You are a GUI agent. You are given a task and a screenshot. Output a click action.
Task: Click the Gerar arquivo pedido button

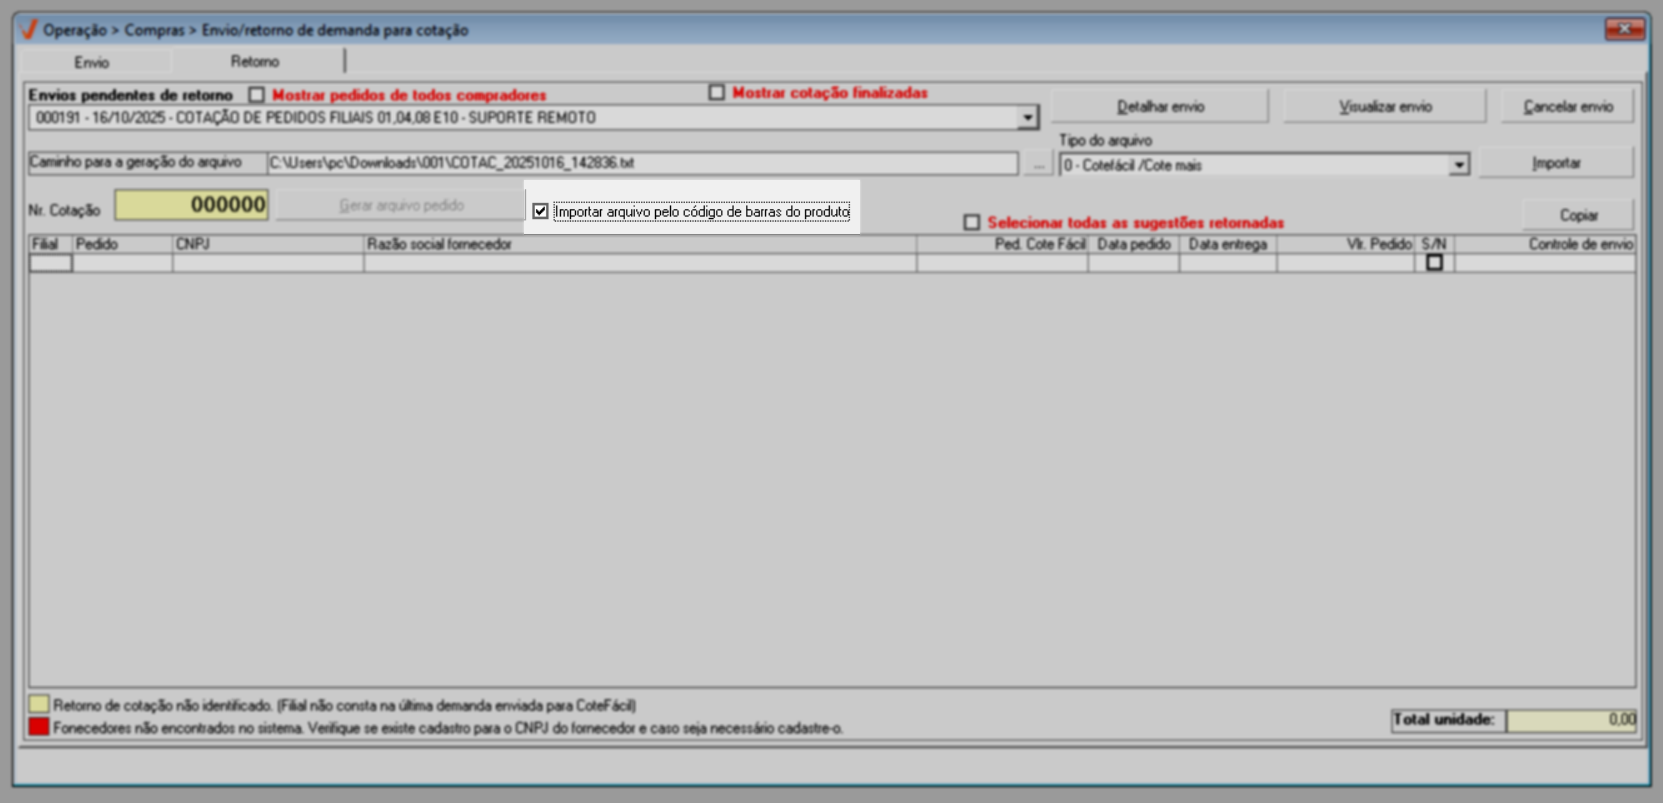pos(401,205)
